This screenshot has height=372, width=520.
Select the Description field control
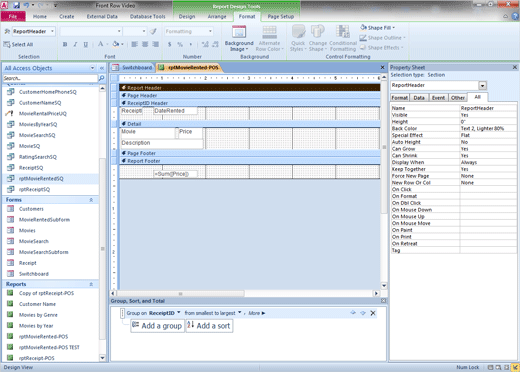(x=161, y=143)
